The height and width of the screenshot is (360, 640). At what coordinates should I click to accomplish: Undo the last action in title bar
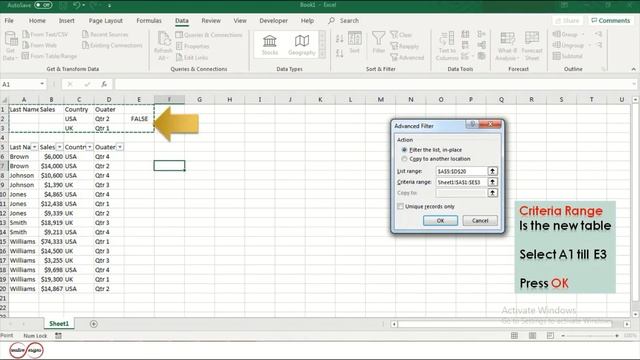tap(76, 5)
